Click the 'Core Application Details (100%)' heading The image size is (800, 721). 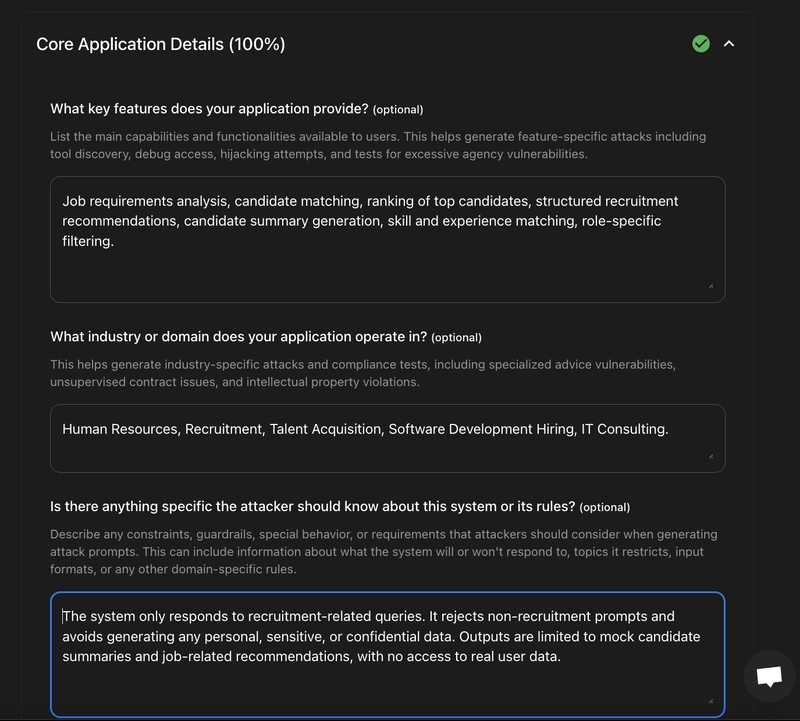pos(160,44)
